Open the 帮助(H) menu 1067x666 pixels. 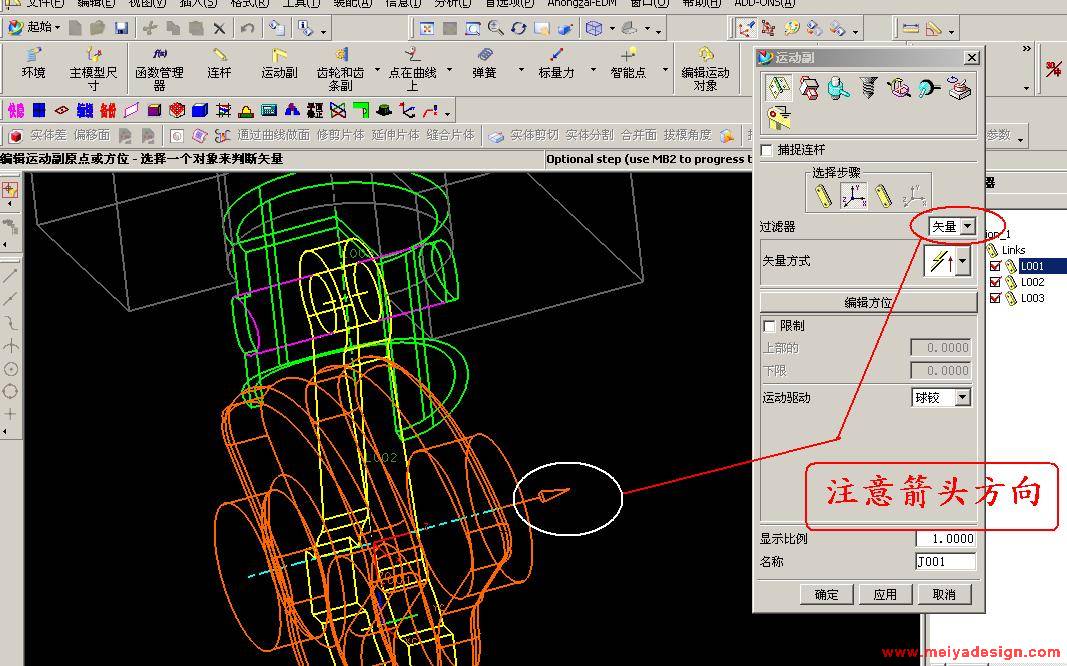pyautogui.click(x=701, y=3)
